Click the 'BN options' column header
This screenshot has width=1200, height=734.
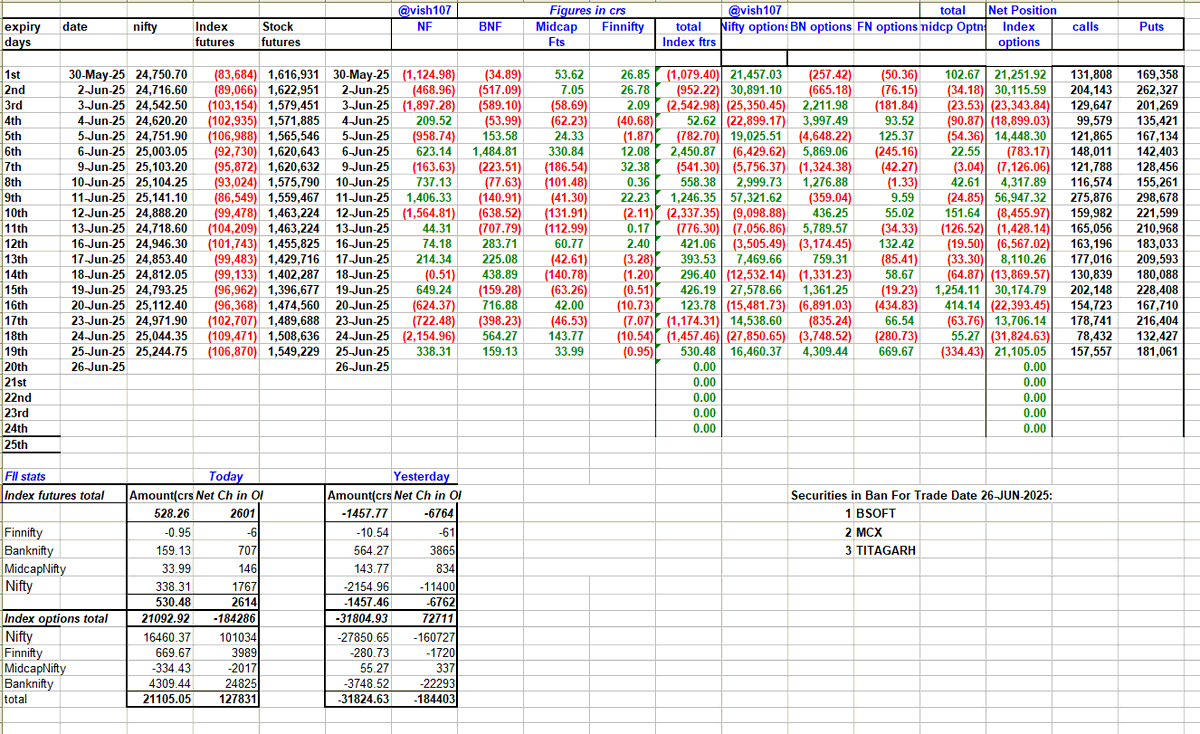click(x=821, y=27)
